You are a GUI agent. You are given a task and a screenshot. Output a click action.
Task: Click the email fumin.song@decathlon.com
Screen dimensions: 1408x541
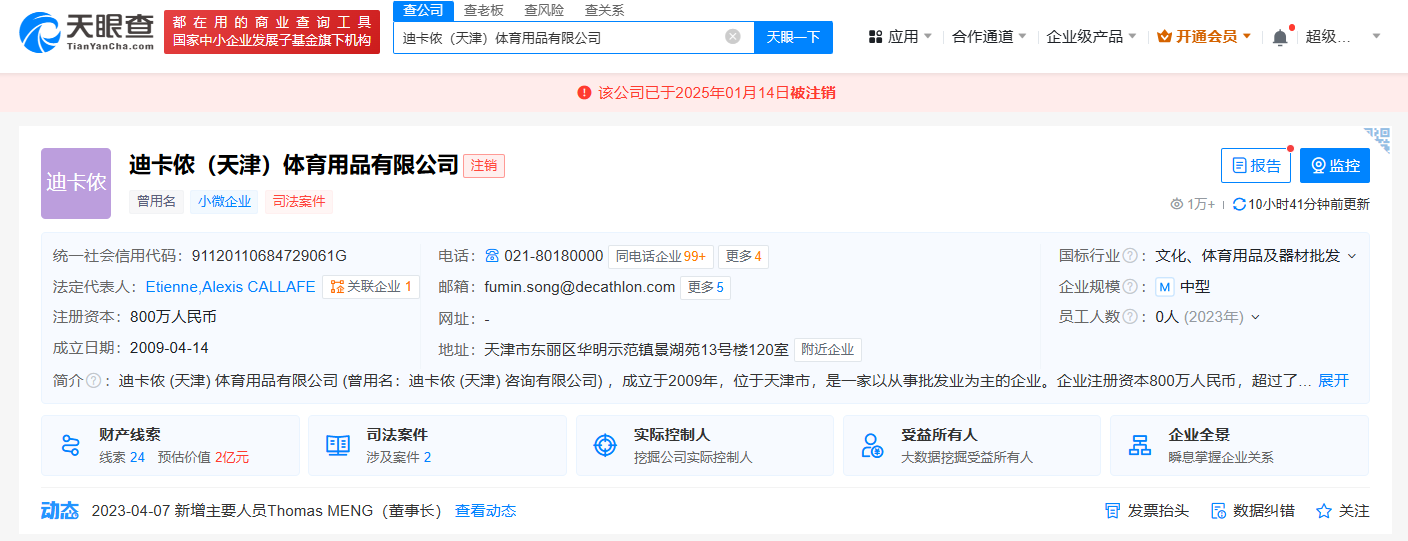click(580, 287)
